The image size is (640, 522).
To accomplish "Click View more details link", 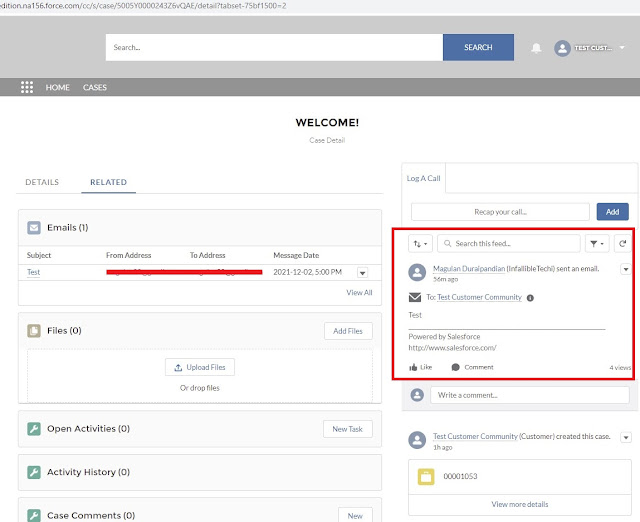I will (520, 504).
